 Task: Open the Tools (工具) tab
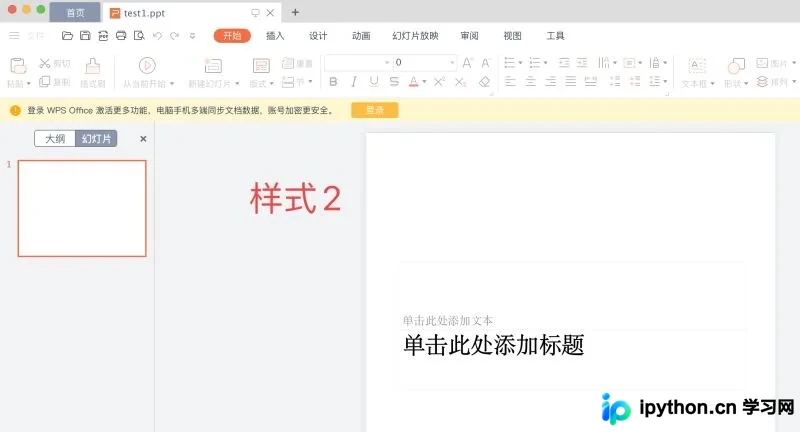pos(555,36)
